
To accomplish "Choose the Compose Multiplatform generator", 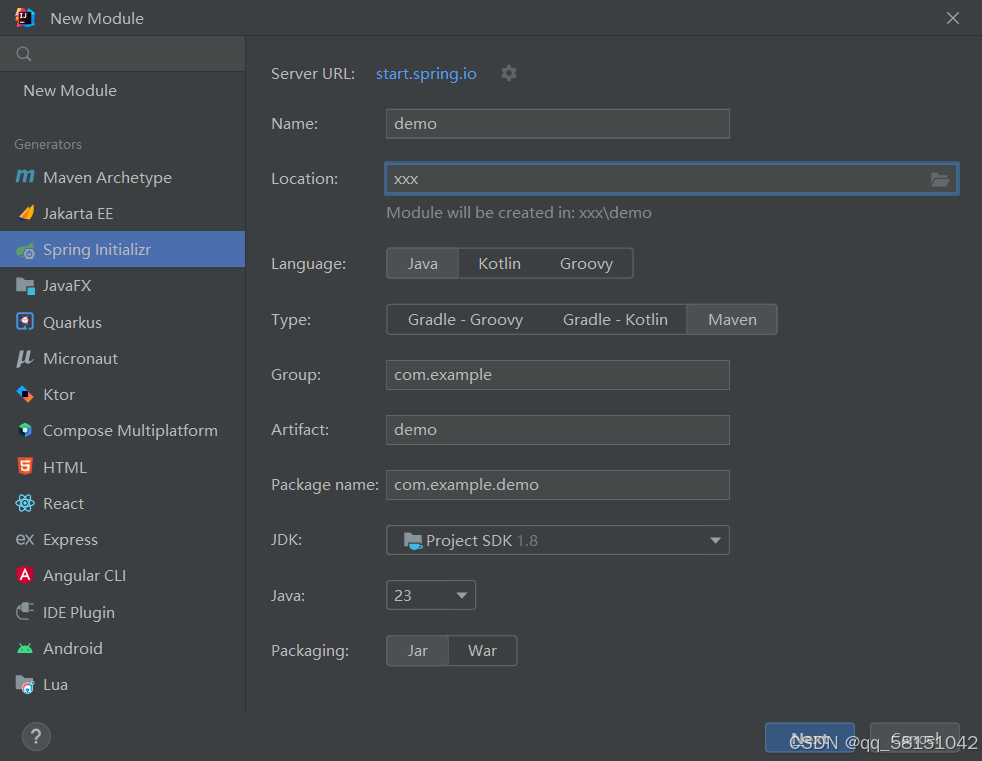I will [x=130, y=430].
